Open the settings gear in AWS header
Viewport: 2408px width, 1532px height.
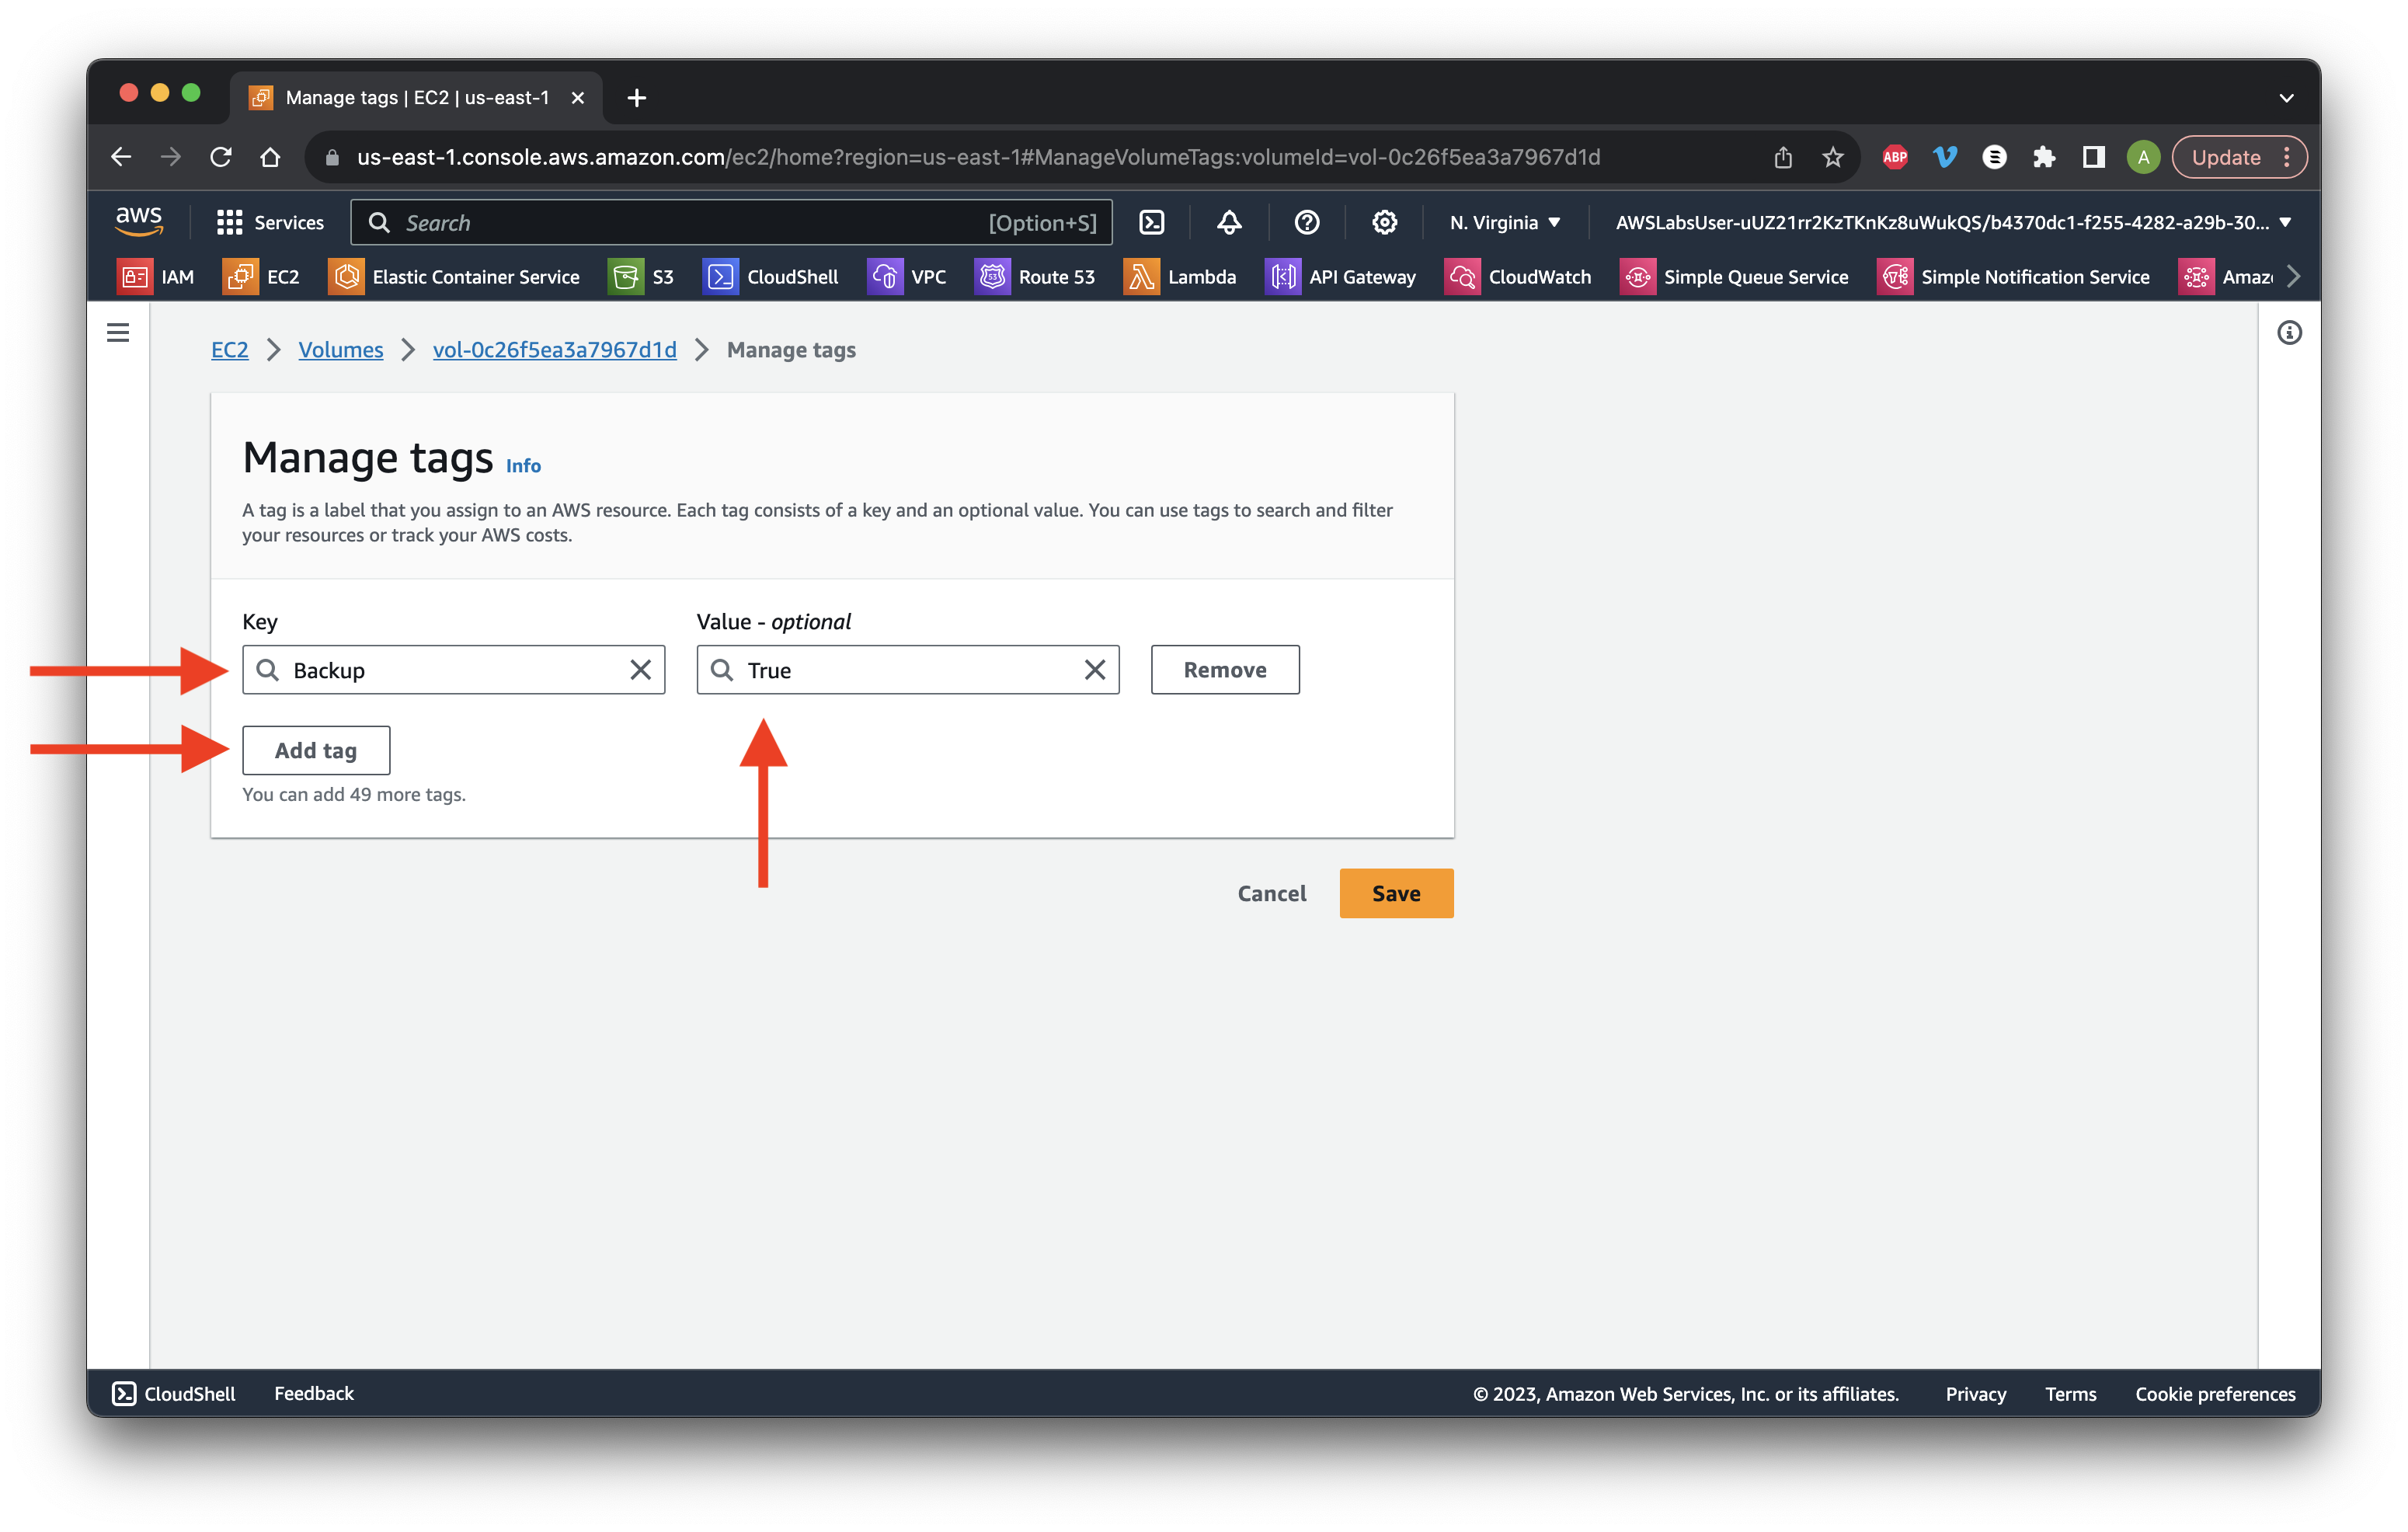click(x=1384, y=222)
